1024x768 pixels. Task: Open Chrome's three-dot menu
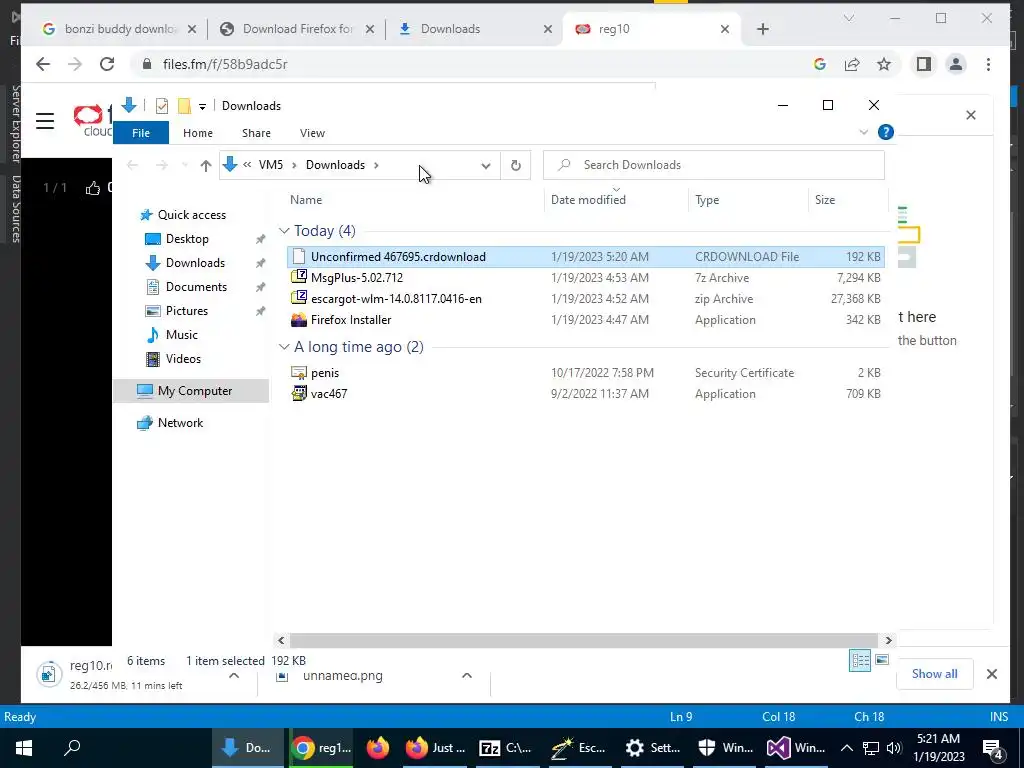pyautogui.click(x=988, y=64)
